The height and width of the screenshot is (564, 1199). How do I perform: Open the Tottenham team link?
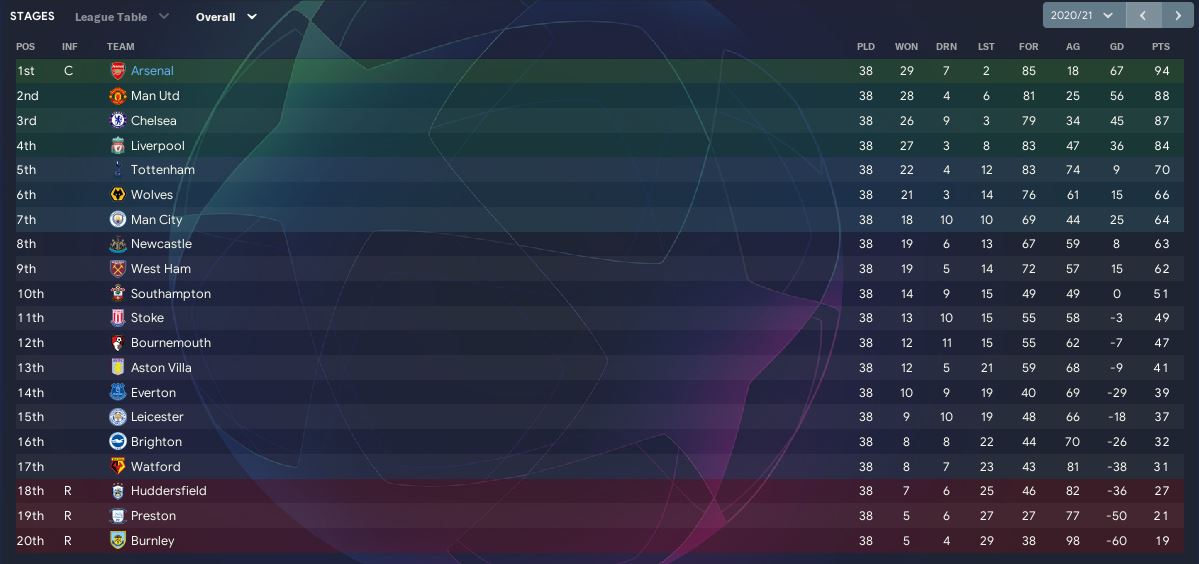point(163,170)
